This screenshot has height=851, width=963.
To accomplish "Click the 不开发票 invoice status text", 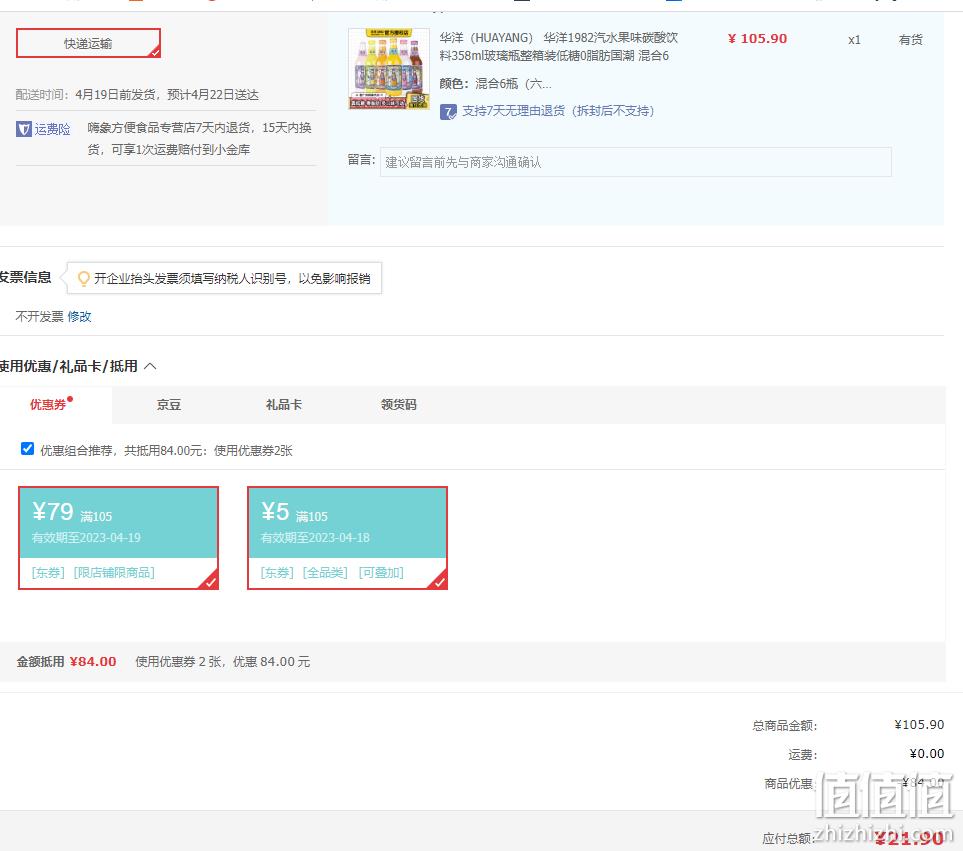I will tap(39, 316).
